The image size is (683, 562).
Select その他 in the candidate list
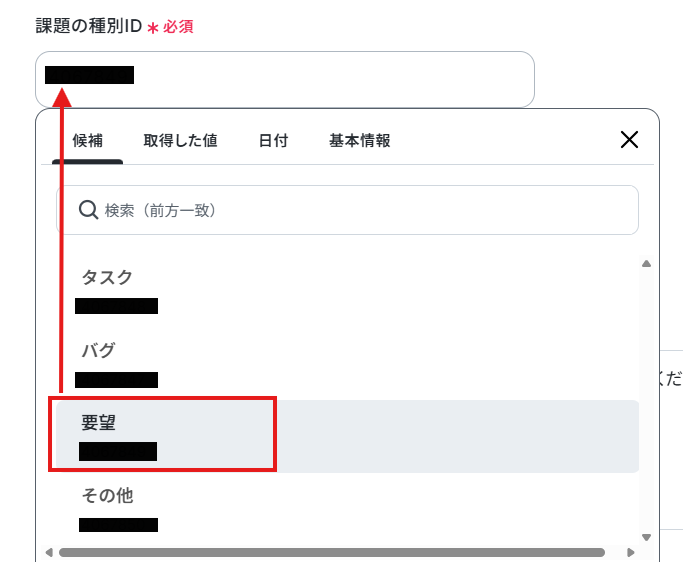pyautogui.click(x=107, y=496)
